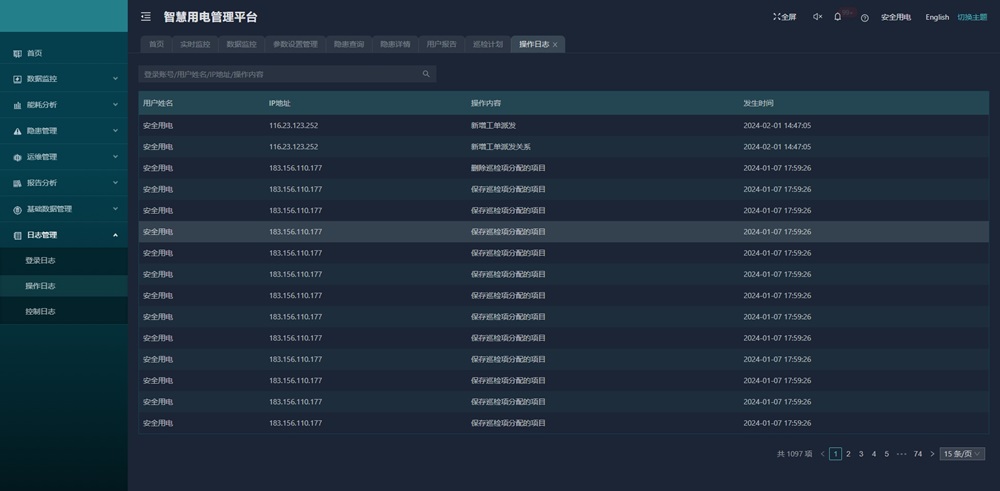The height and width of the screenshot is (491, 1000).
Task: Open notifications via the bell icon
Action: pos(838,17)
